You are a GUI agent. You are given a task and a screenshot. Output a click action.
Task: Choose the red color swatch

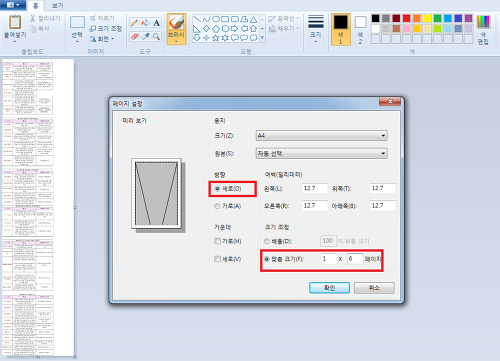click(x=406, y=18)
